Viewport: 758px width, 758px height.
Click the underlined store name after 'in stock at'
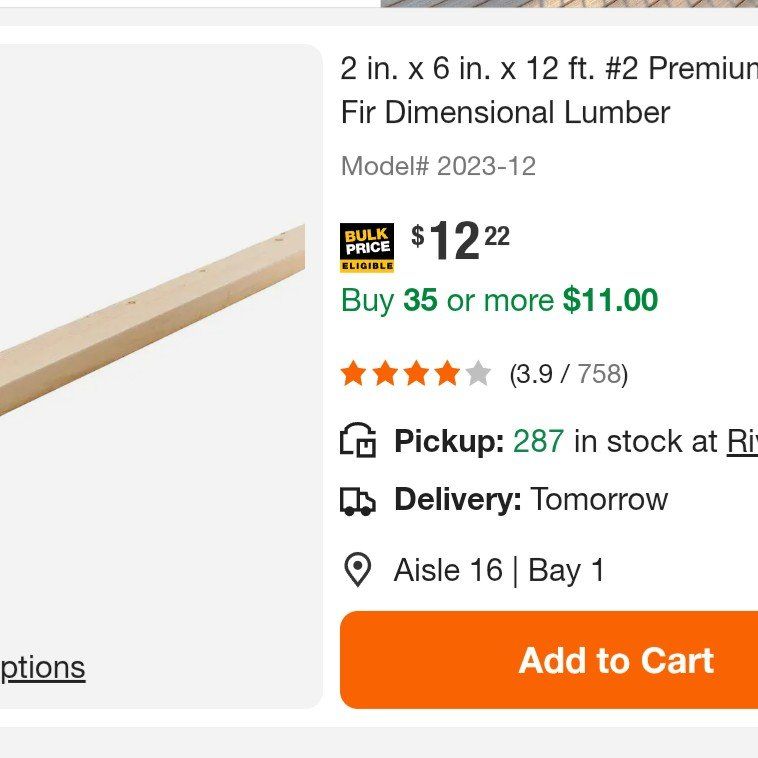point(741,441)
